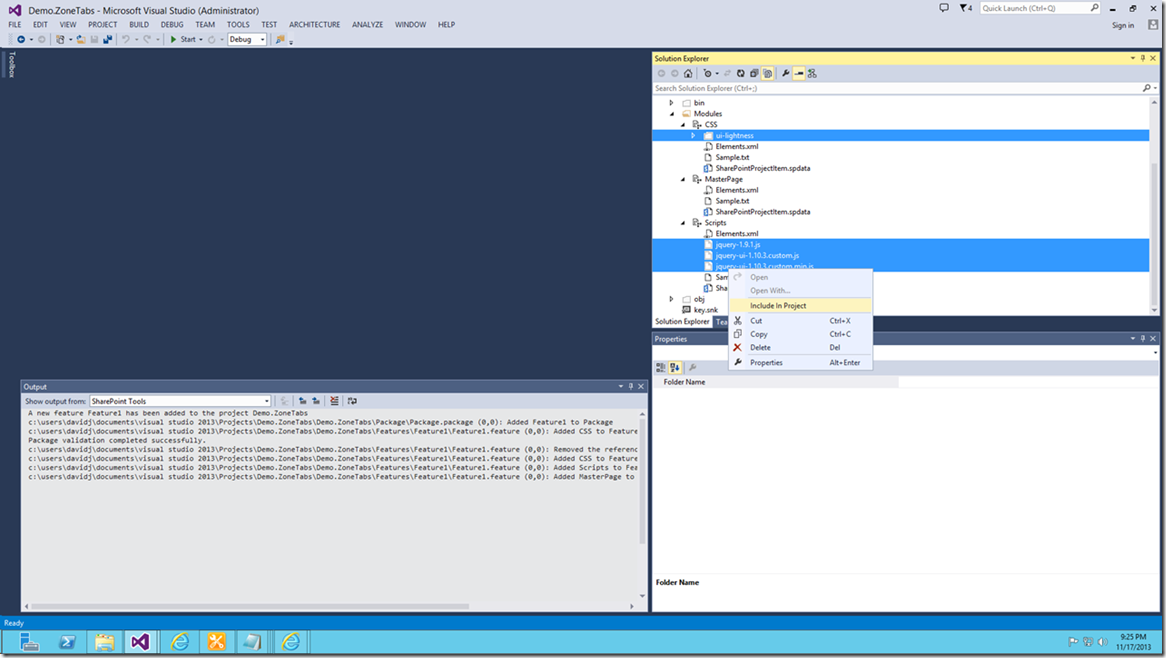Viewport: 1166px width, 658px height.
Task: Open the Show output from dropdown
Action: pos(180,401)
